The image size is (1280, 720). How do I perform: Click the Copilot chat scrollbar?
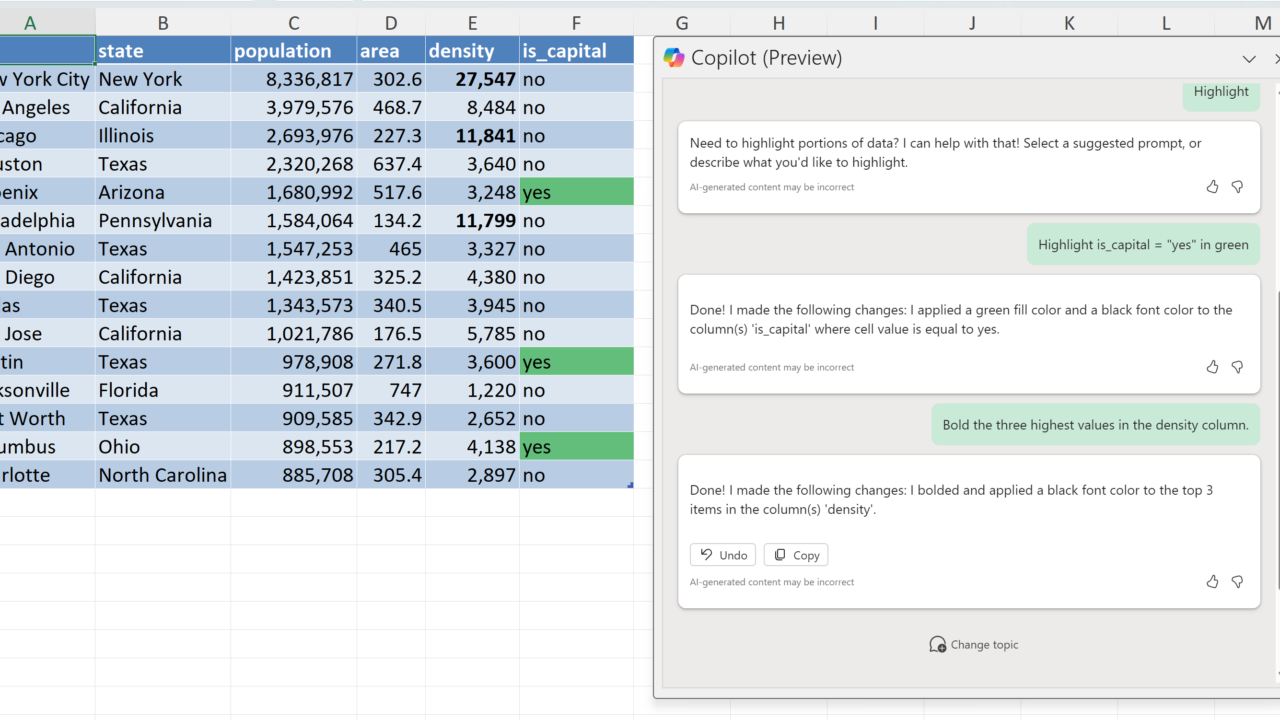[1276, 440]
